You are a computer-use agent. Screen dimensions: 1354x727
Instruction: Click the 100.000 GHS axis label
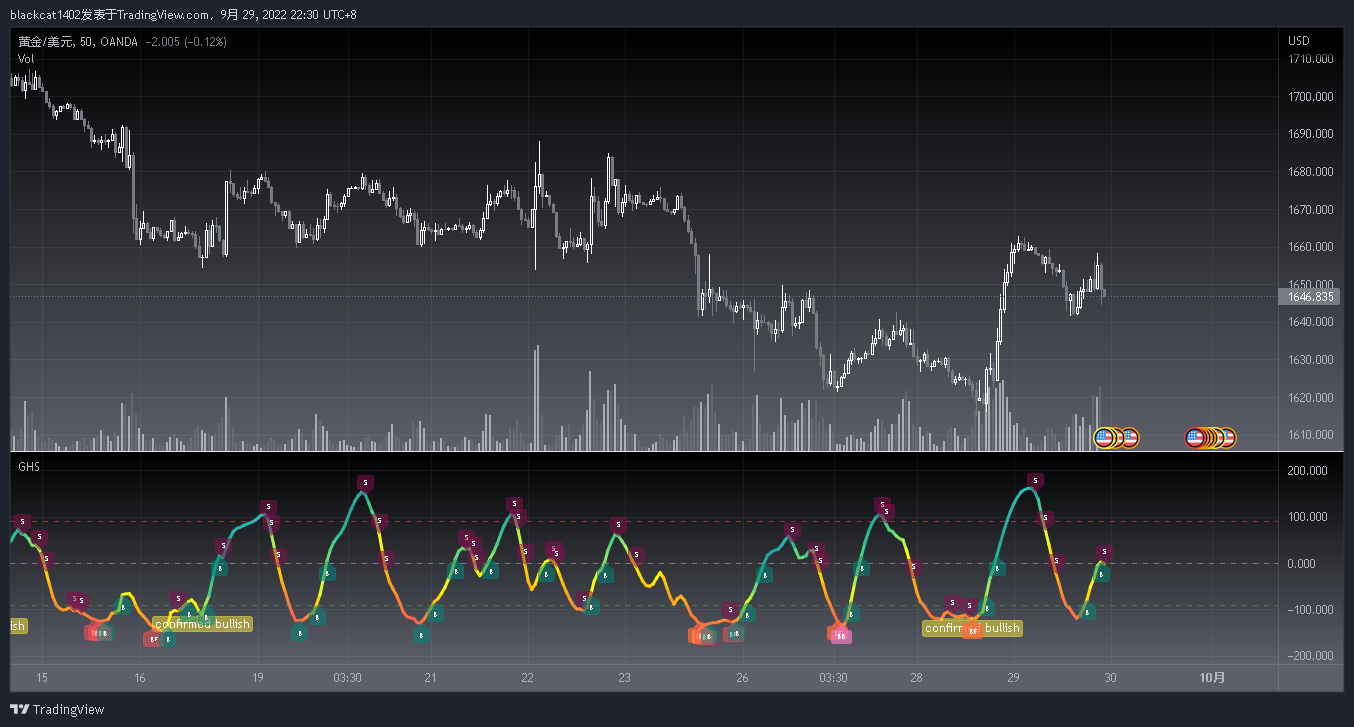click(1309, 517)
